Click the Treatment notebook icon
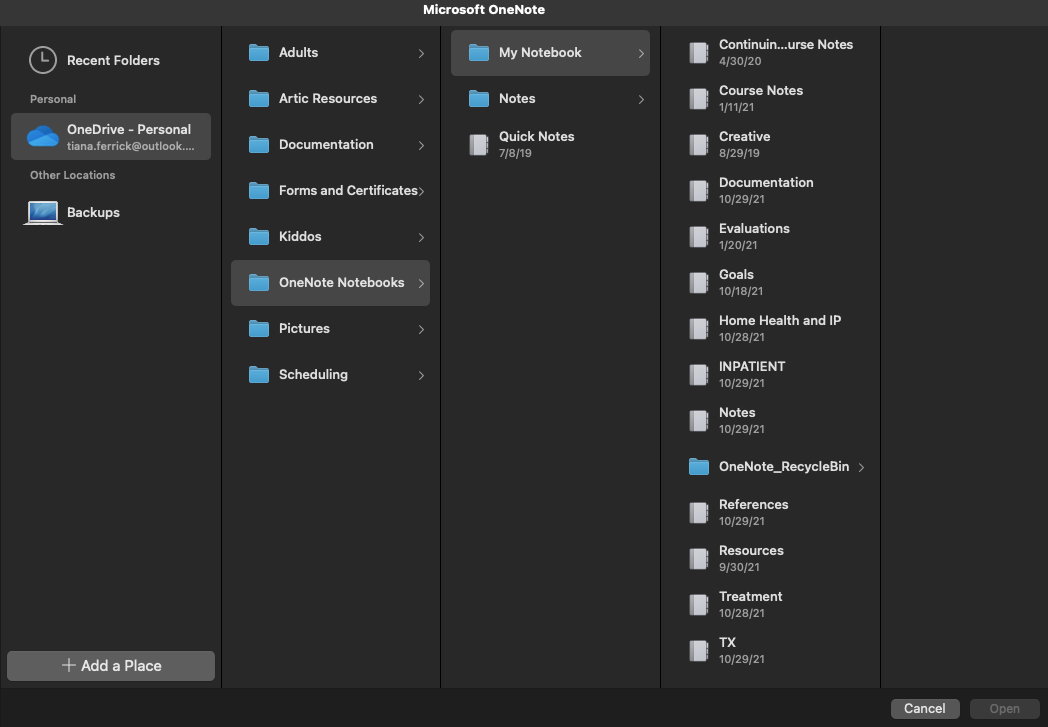 (698, 605)
